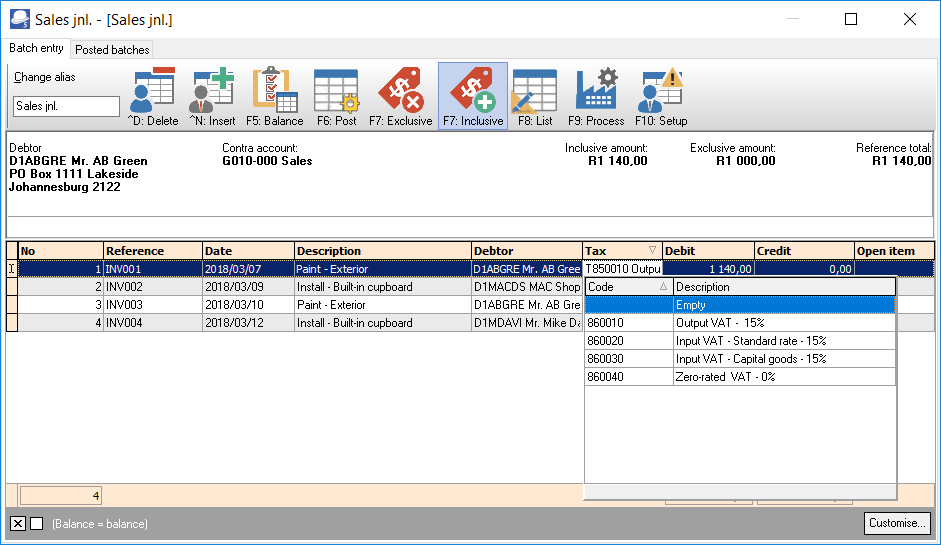Choose Zero-rated VAT 0% from tax list
941x545 pixels.
tap(740, 377)
